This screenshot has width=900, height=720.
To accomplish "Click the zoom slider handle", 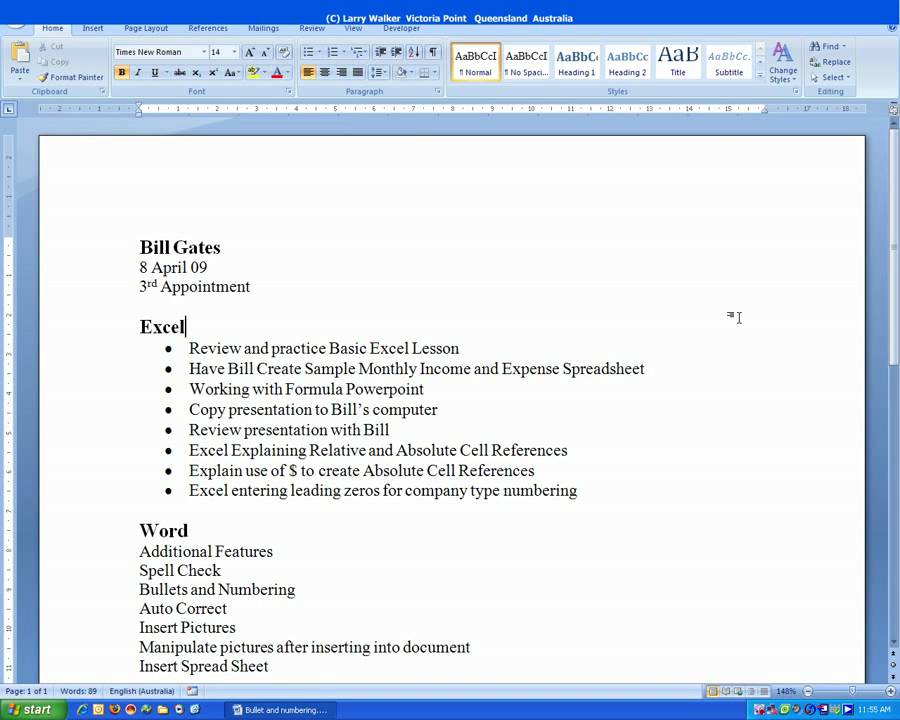I will pyautogui.click(x=852, y=691).
